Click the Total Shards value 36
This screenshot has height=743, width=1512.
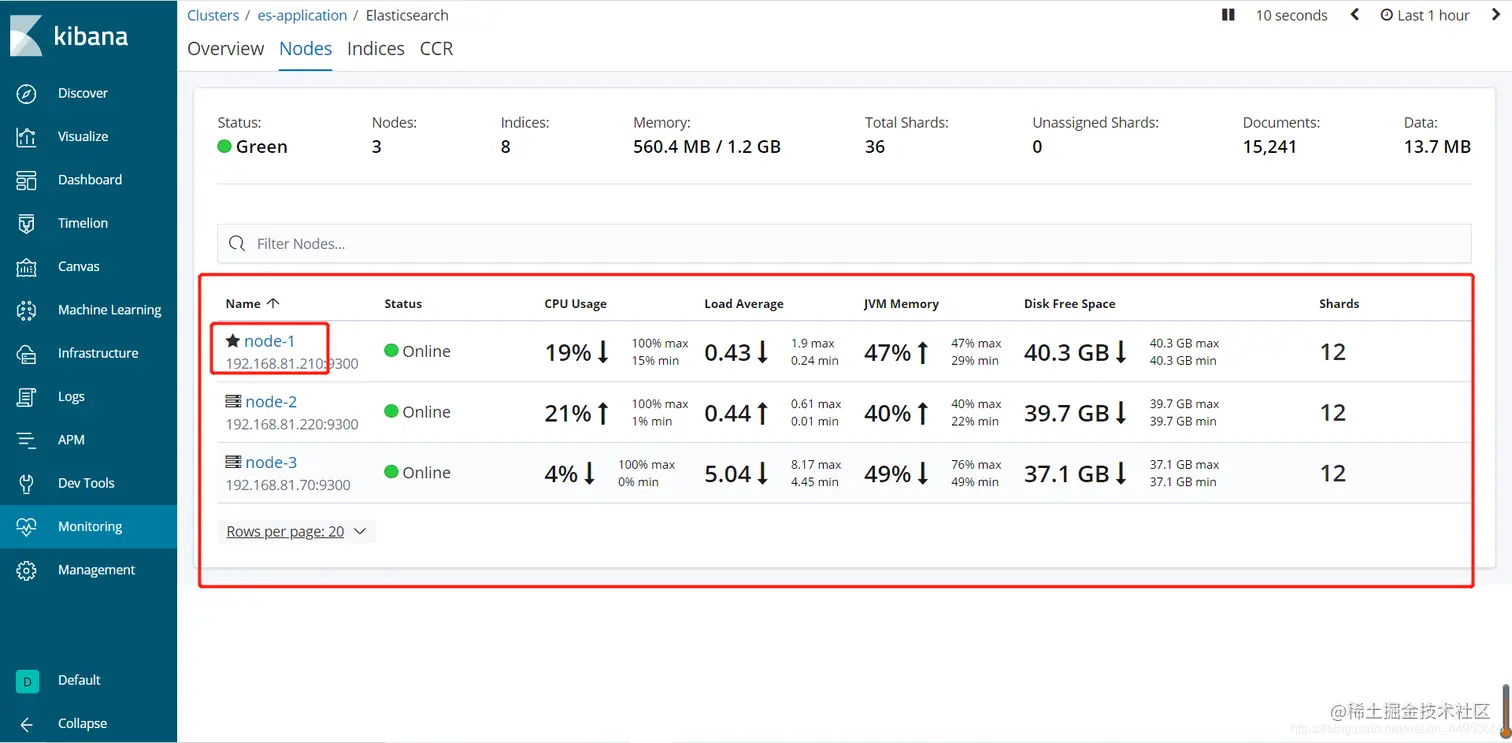tap(875, 147)
